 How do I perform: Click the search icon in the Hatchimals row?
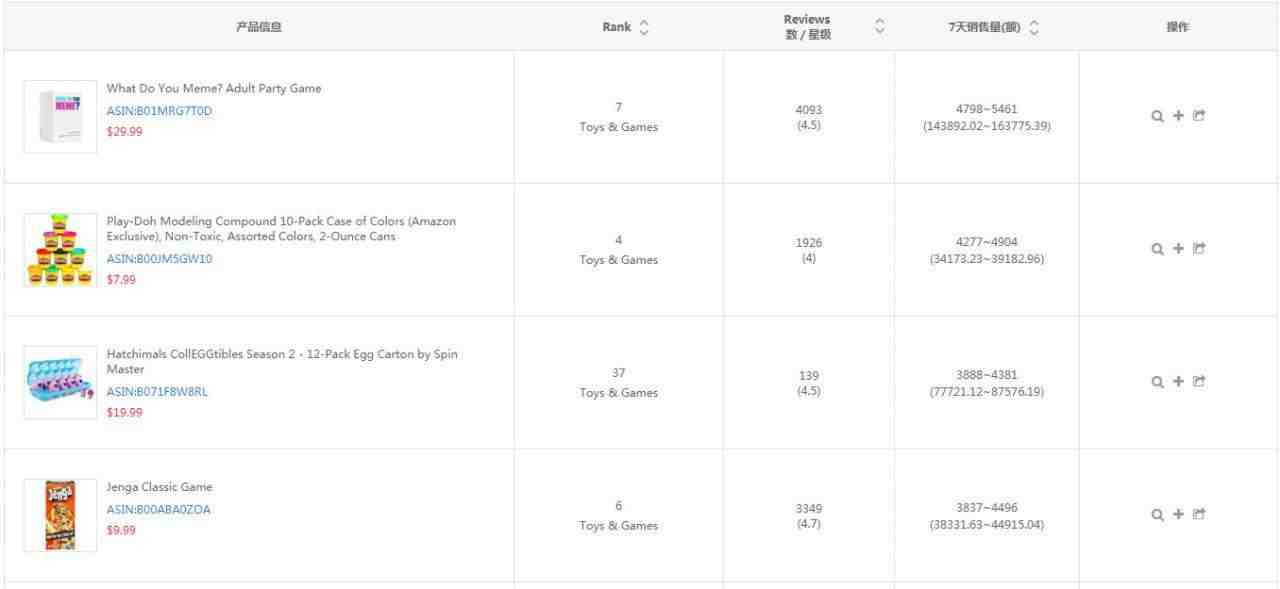coord(1157,382)
